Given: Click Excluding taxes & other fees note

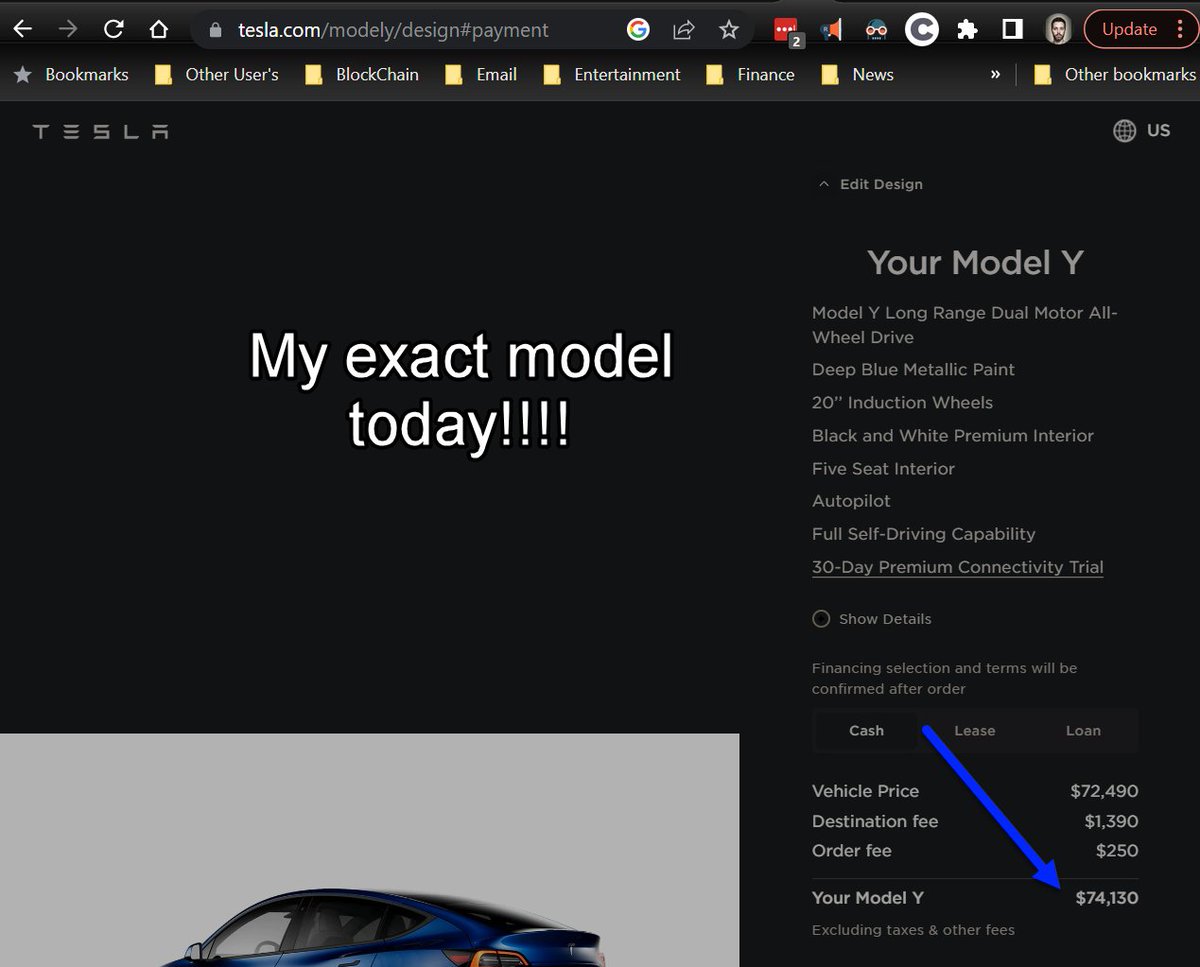Looking at the screenshot, I should [913, 930].
